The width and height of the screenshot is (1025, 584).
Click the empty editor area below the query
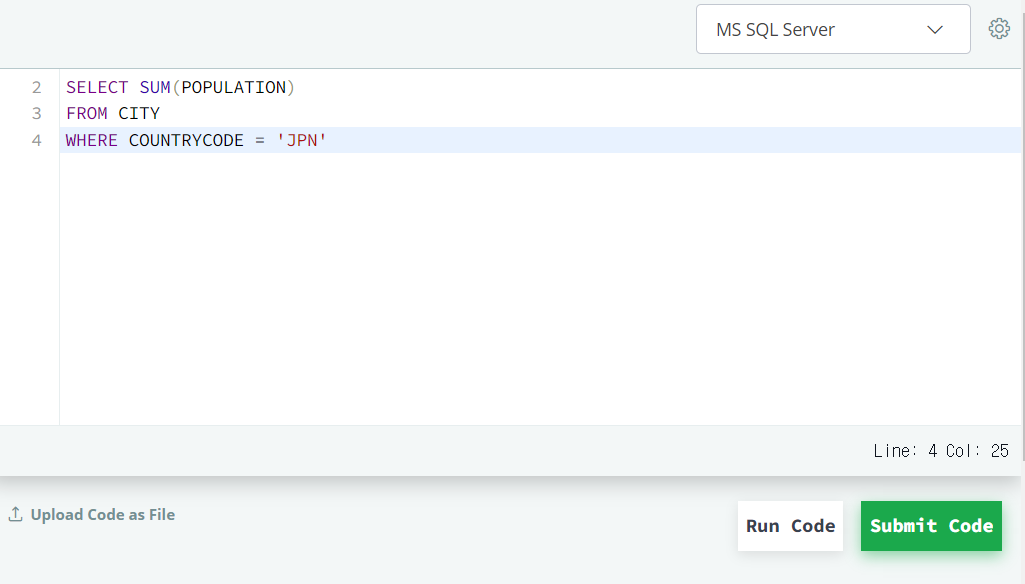tap(540, 288)
